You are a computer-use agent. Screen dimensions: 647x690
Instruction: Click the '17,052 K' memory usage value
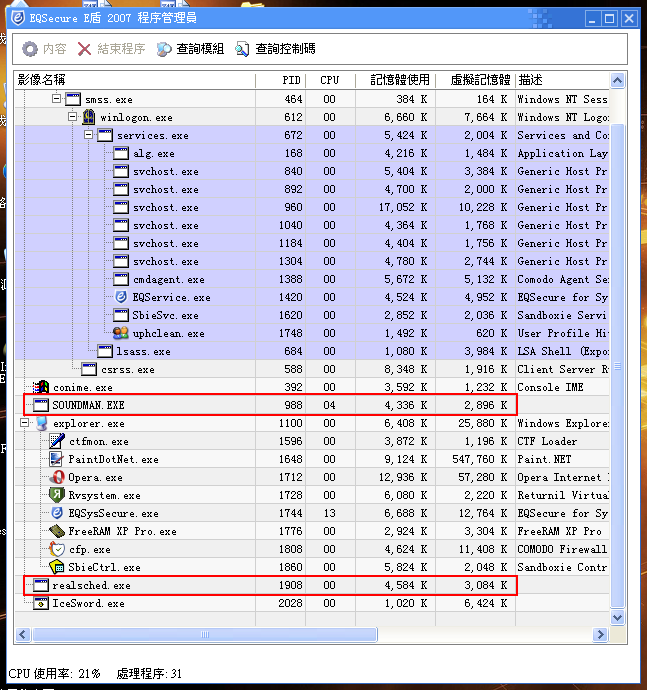(x=403, y=207)
